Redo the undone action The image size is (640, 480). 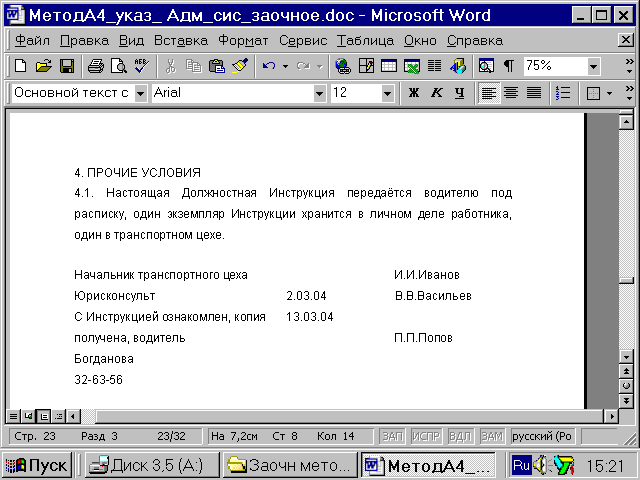click(x=303, y=66)
